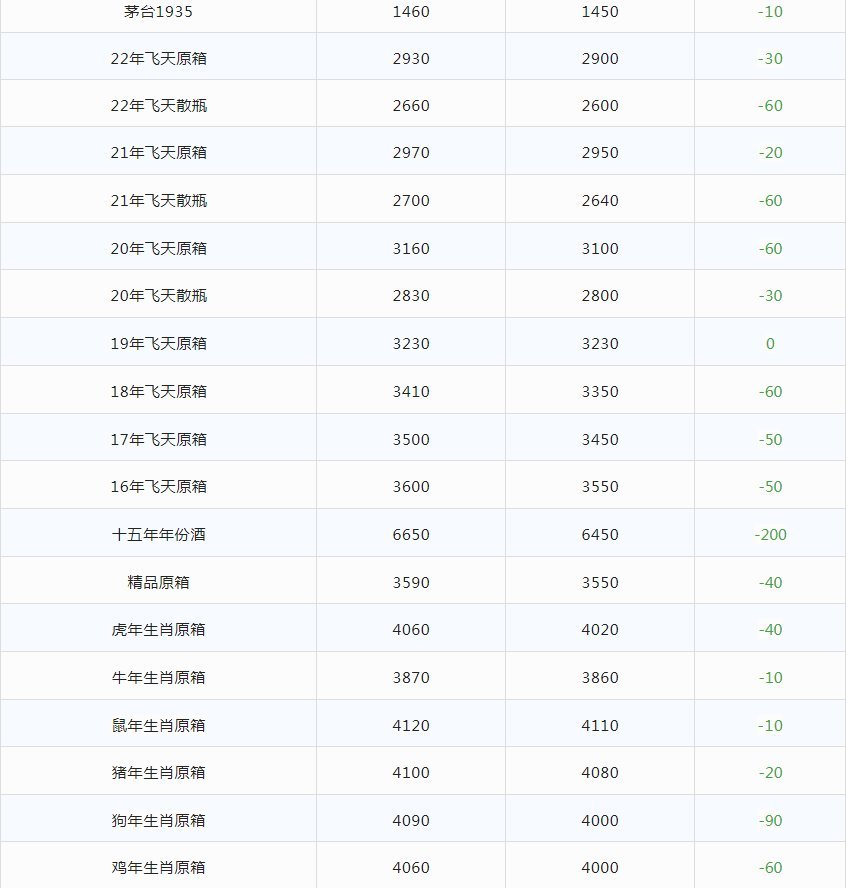Select the price value 3450
Image resolution: width=847 pixels, height=888 pixels.
pos(600,440)
